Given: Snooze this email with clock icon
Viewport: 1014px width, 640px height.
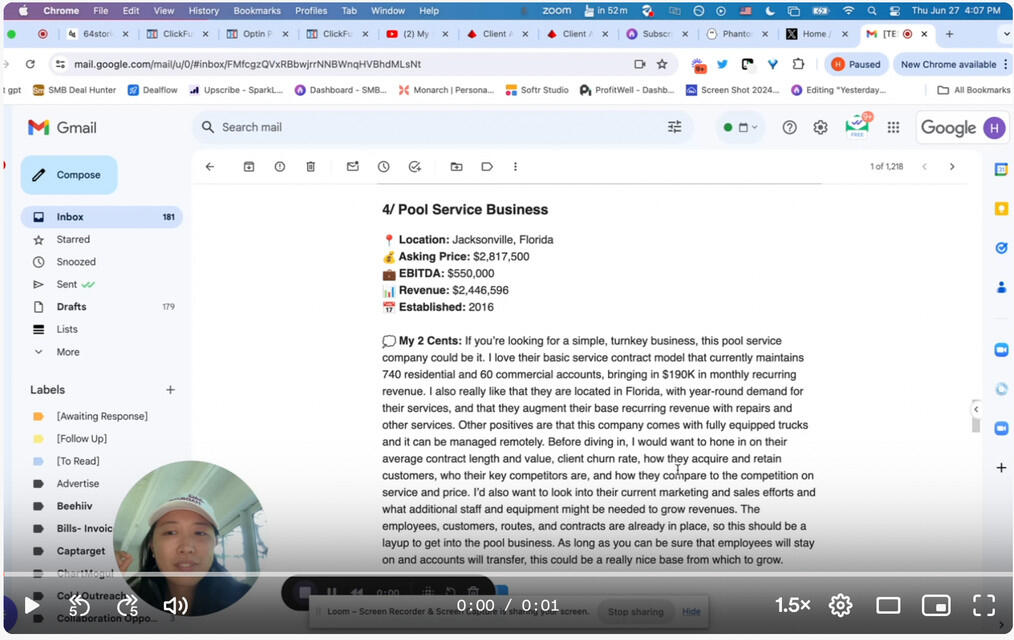Looking at the screenshot, I should 383,167.
